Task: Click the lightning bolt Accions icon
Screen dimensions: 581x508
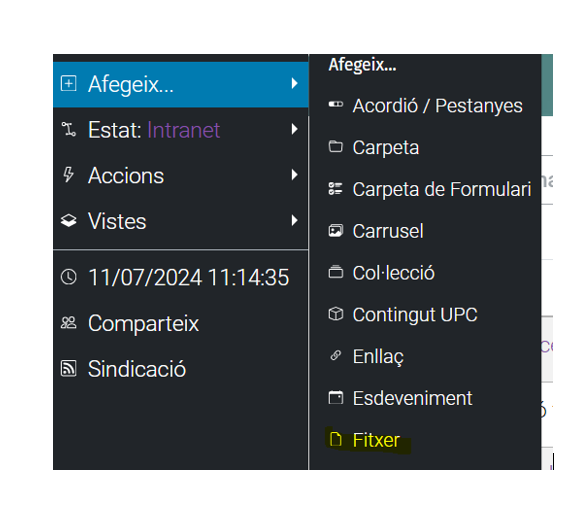Action: 69,175
